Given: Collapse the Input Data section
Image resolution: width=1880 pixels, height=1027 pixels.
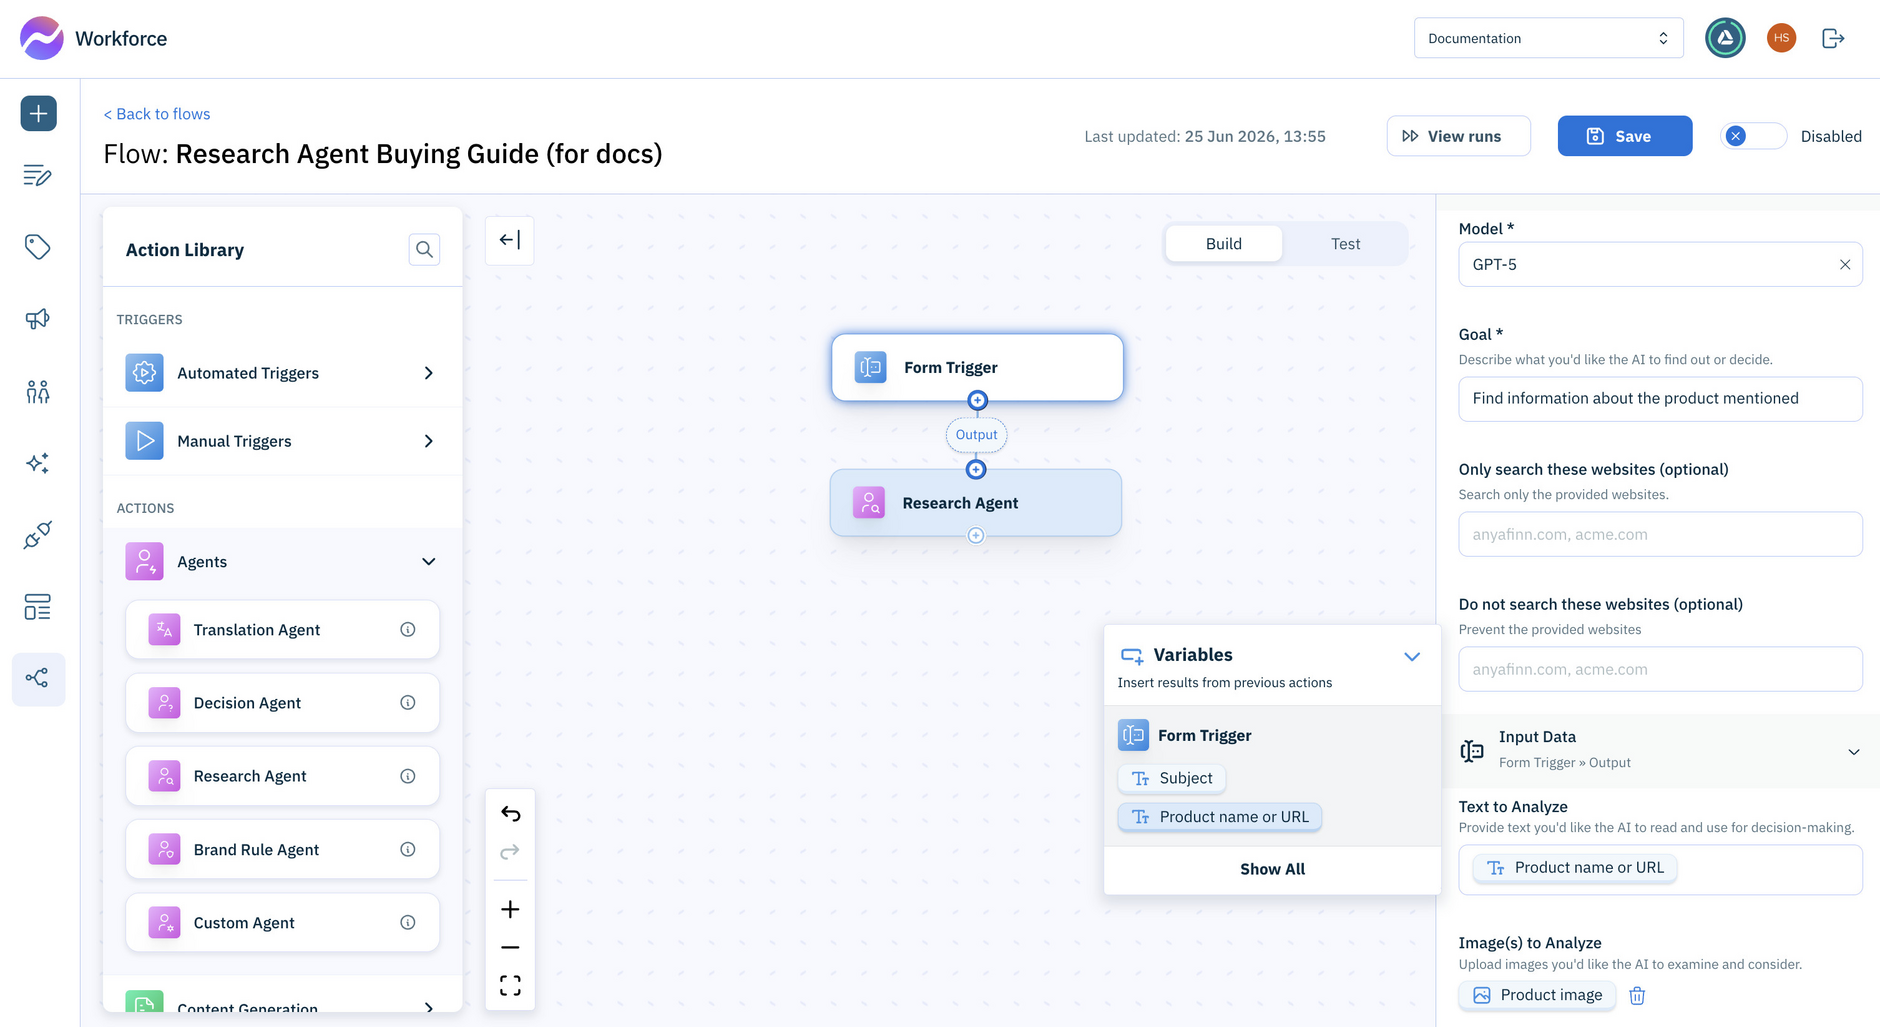Looking at the screenshot, I should 1853,752.
